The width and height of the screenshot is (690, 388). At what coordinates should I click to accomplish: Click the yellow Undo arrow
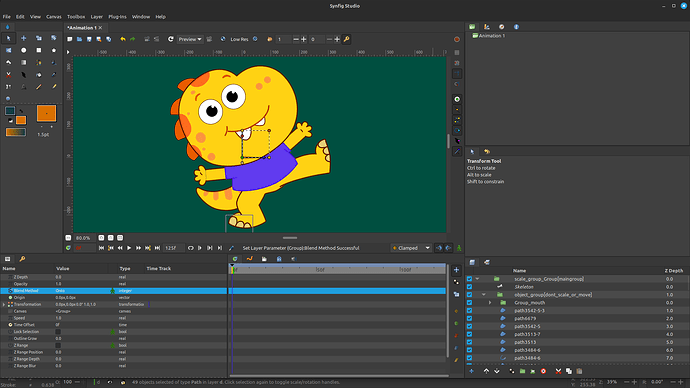click(x=123, y=39)
